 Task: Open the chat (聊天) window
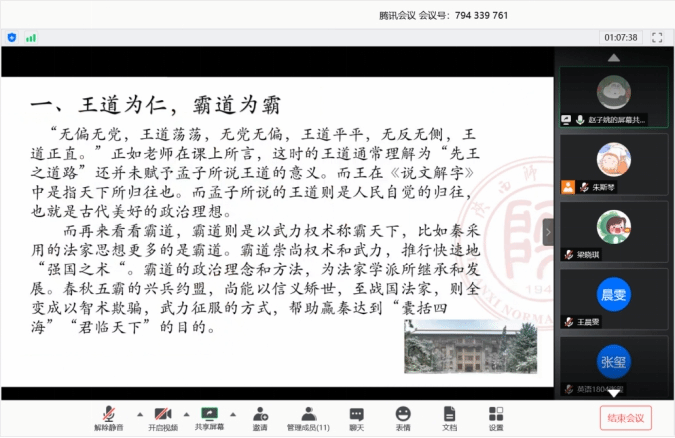coord(356,417)
